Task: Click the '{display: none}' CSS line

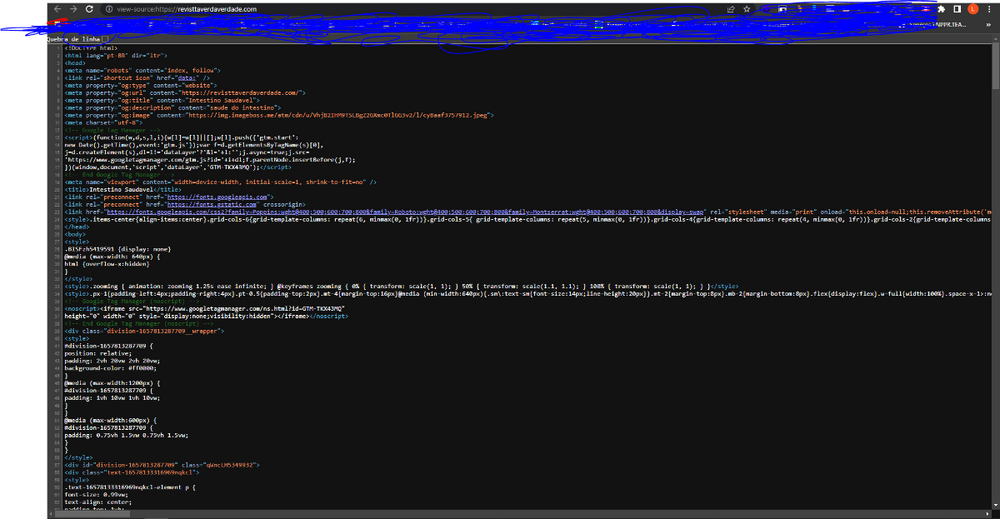Action: pos(117,249)
